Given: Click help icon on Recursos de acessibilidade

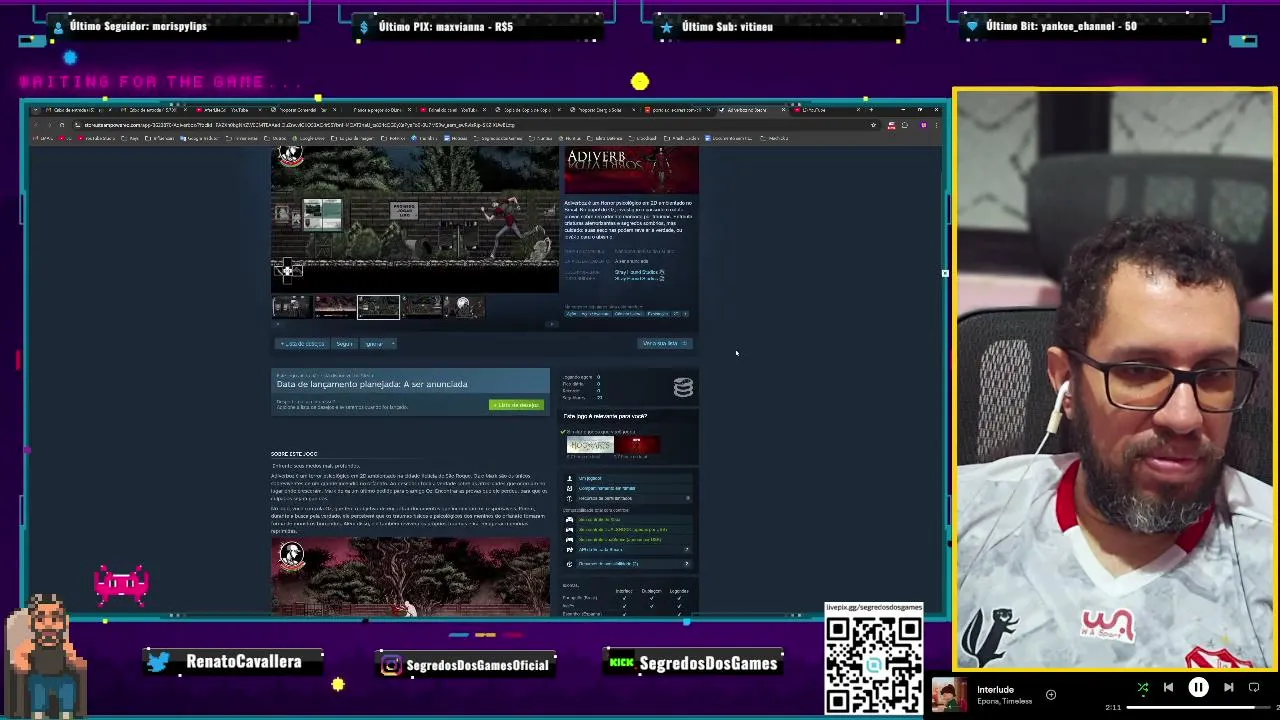Looking at the screenshot, I should [687, 564].
